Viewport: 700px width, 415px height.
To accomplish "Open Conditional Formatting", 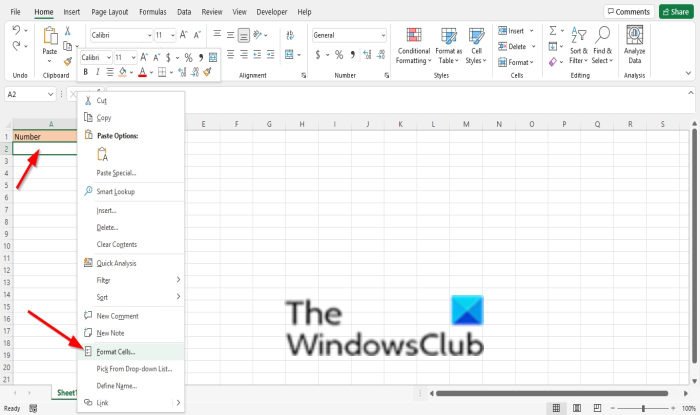I will point(413,46).
